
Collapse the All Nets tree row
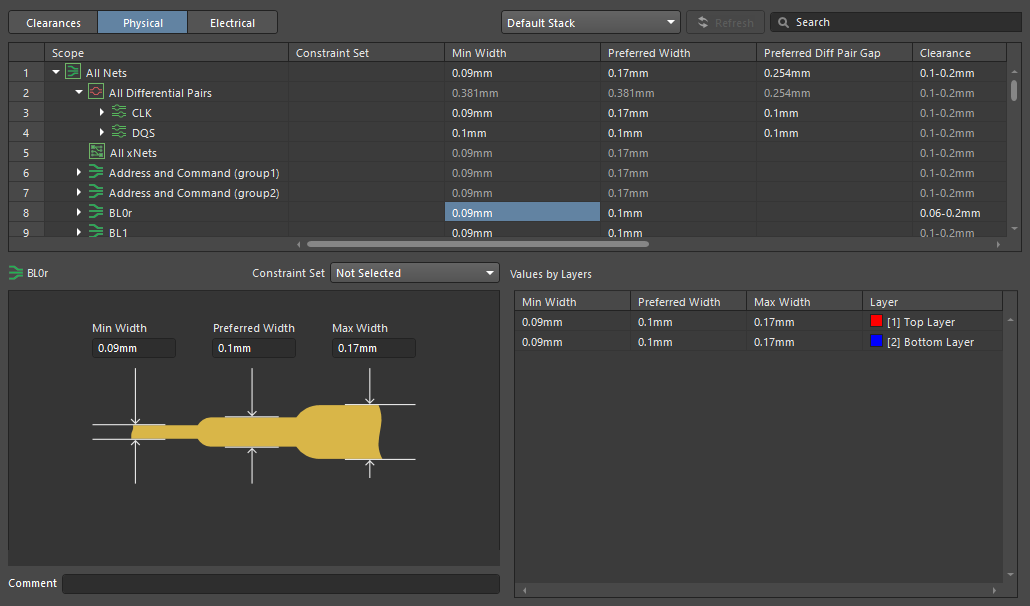click(x=56, y=73)
